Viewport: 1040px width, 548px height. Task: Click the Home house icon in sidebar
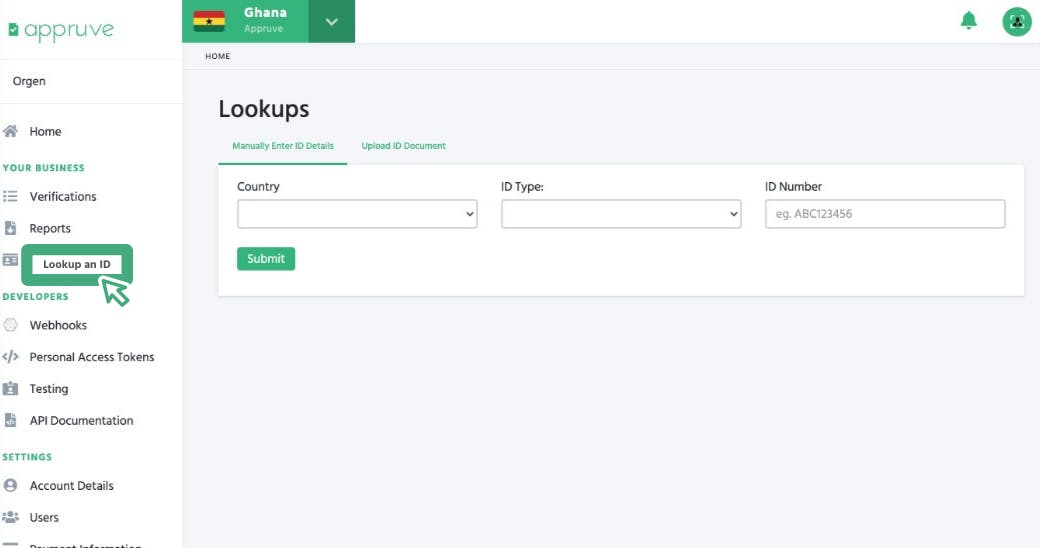10,131
